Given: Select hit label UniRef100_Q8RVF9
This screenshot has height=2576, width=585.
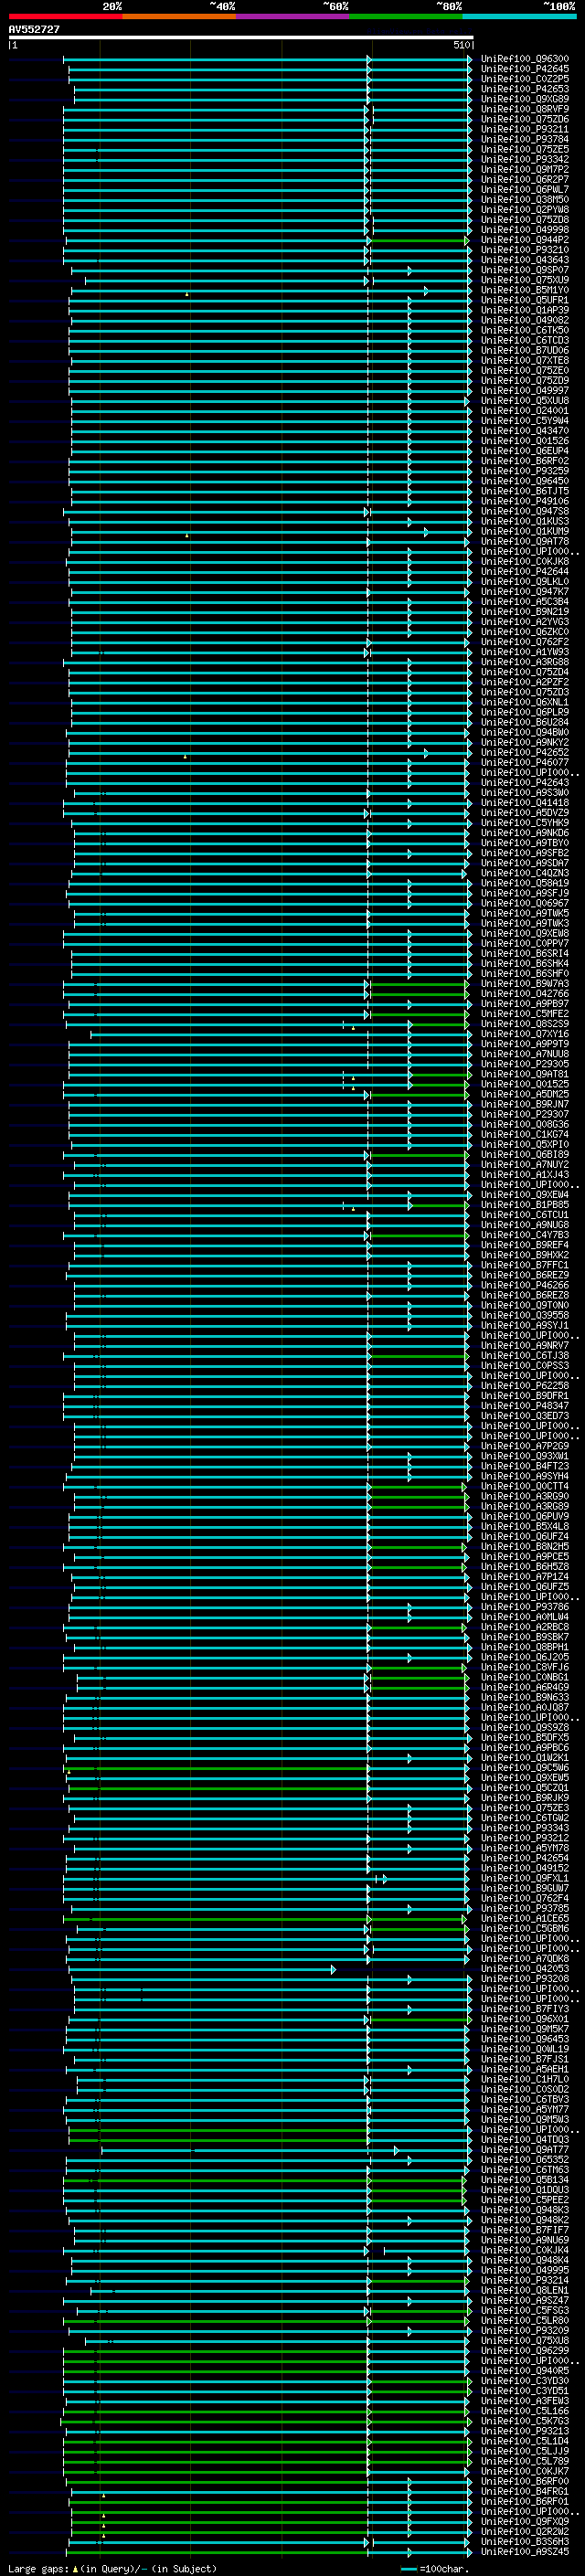Looking at the screenshot, I should 524,109.
